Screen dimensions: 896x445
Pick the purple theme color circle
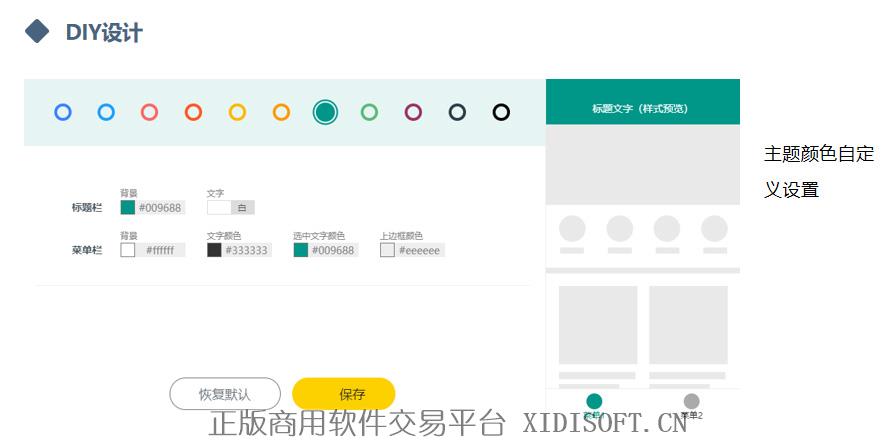(413, 112)
